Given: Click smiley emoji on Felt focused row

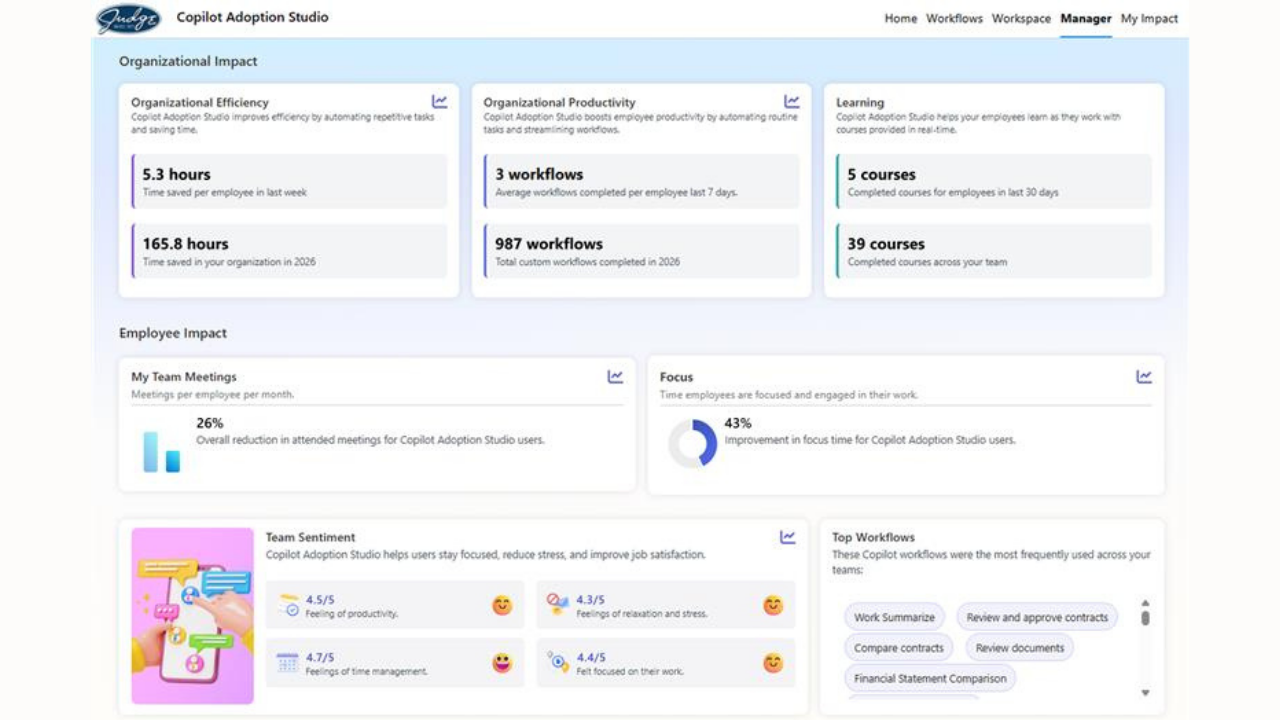Looking at the screenshot, I should (x=773, y=663).
